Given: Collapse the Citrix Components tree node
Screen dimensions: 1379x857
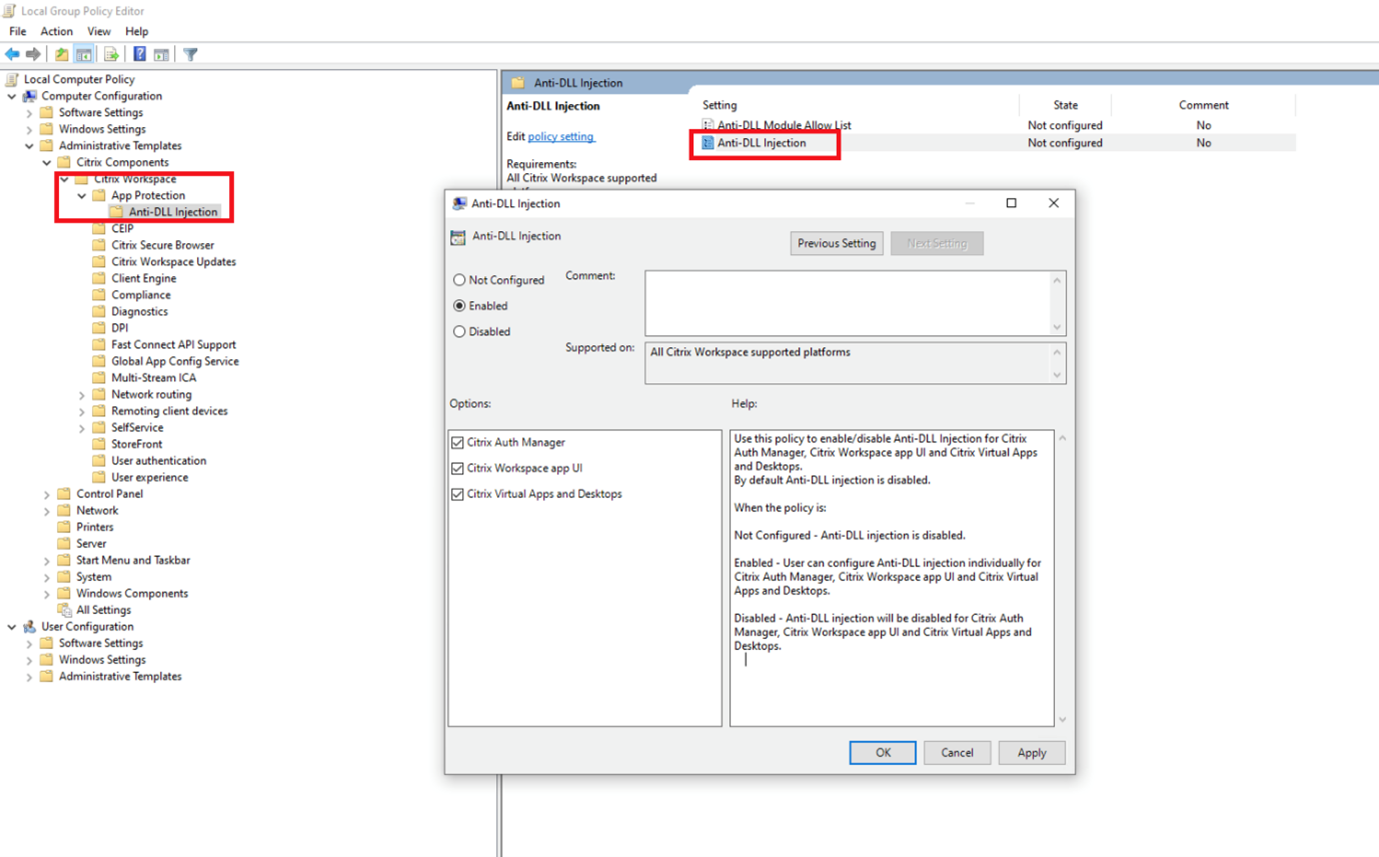Looking at the screenshot, I should (x=47, y=162).
